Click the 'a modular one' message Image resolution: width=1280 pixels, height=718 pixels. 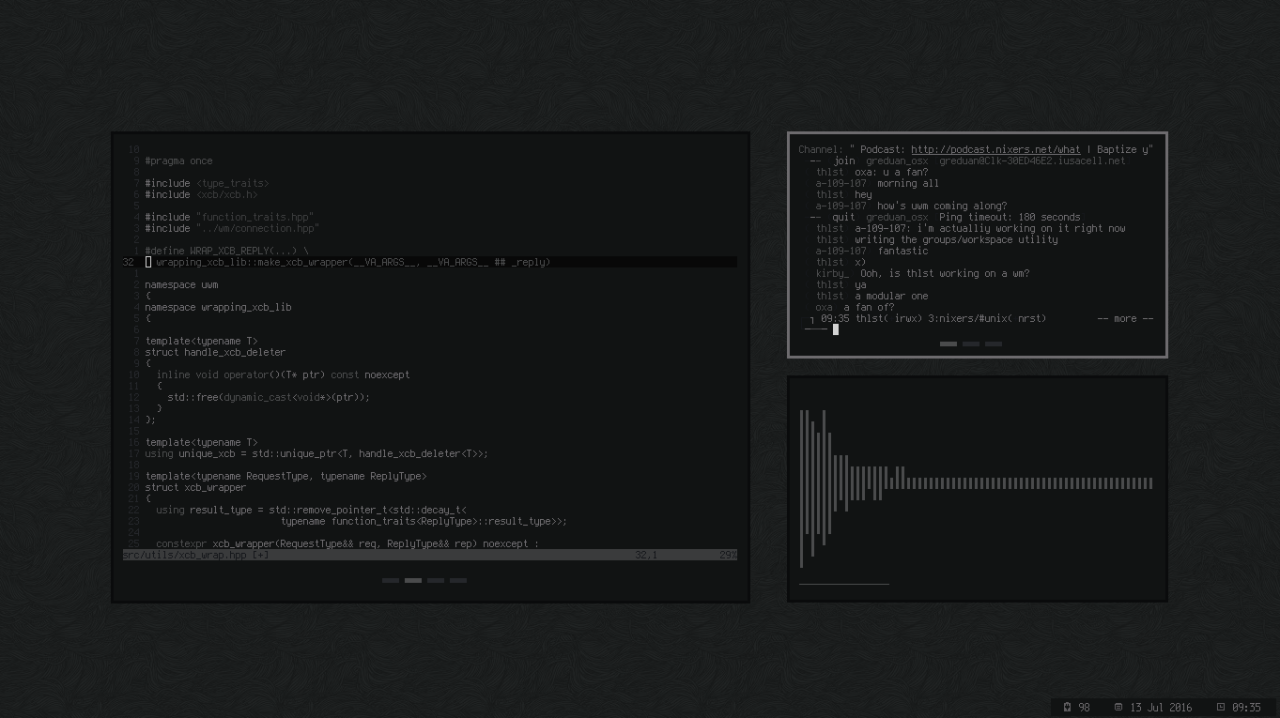pos(891,296)
